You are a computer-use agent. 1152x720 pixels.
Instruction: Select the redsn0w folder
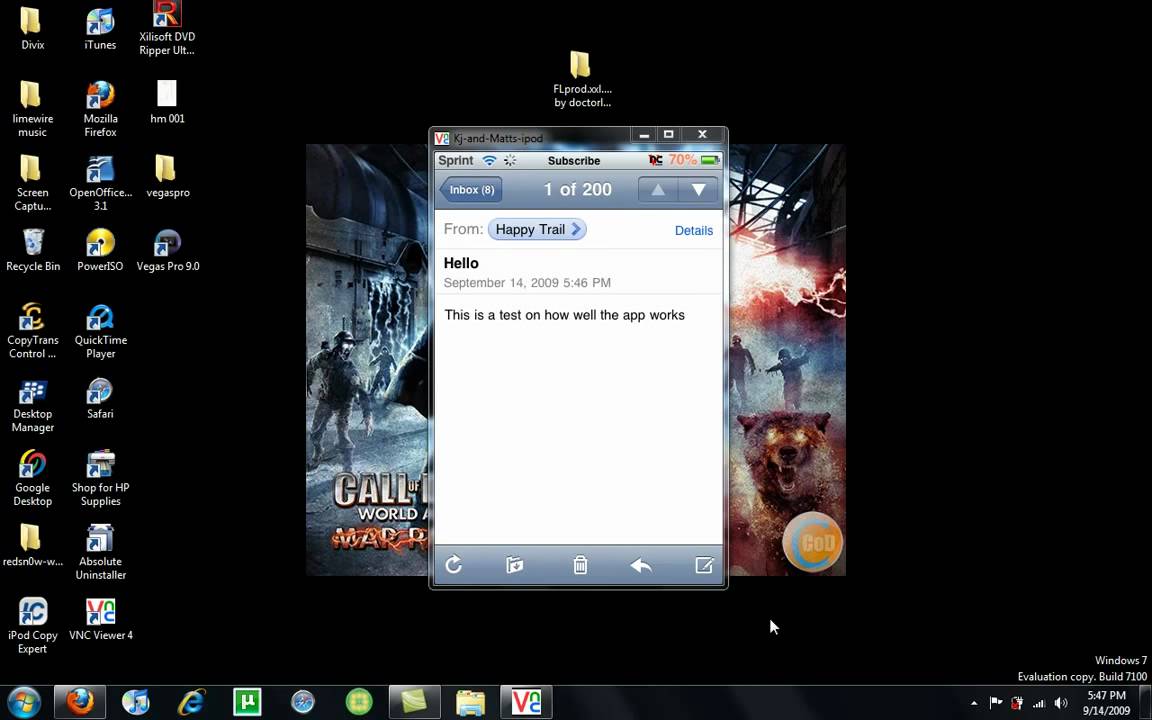pos(32,545)
